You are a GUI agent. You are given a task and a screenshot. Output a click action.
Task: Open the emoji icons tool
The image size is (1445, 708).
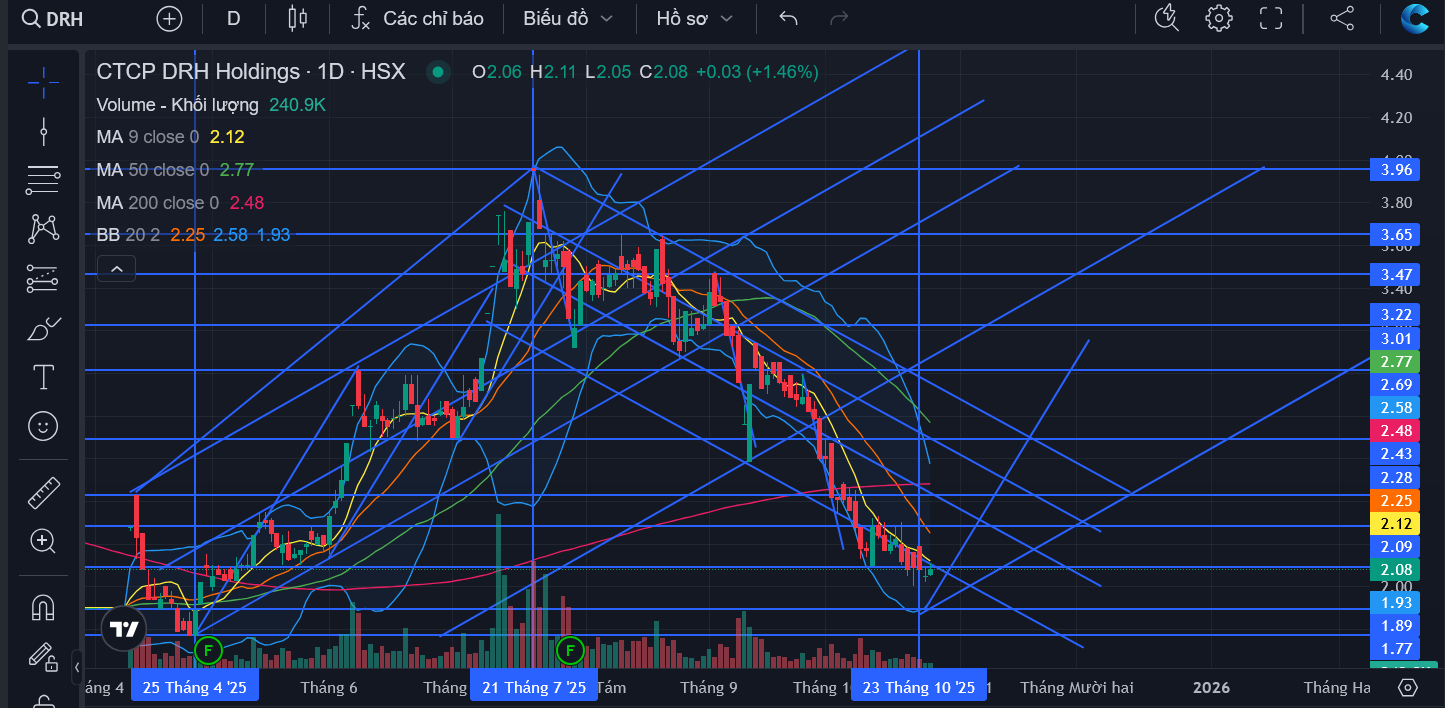pos(43,426)
